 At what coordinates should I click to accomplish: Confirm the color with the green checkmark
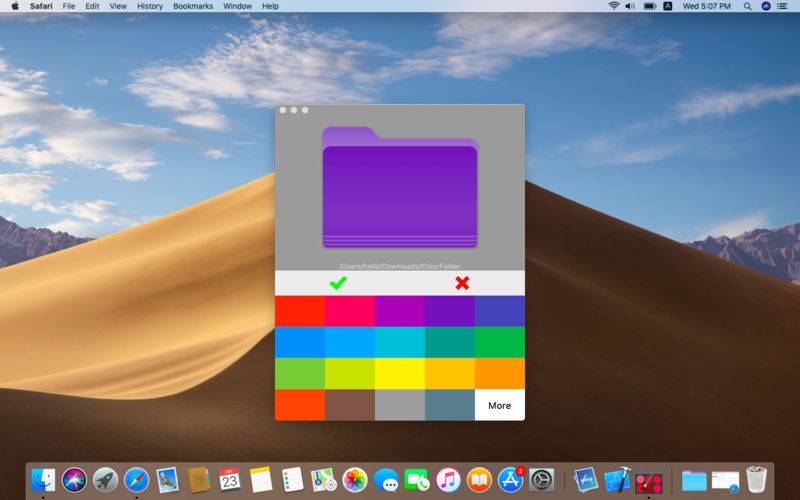(x=338, y=283)
